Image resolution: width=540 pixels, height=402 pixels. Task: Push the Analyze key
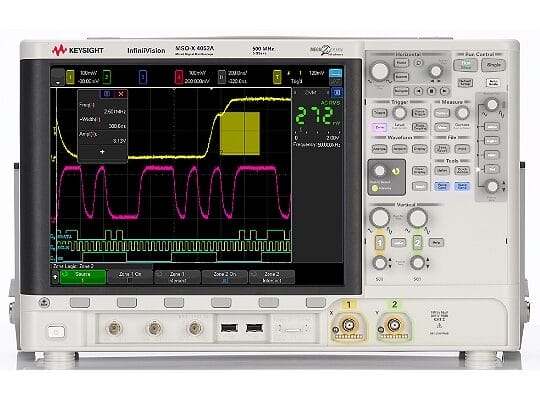pyautogui.click(x=380, y=149)
